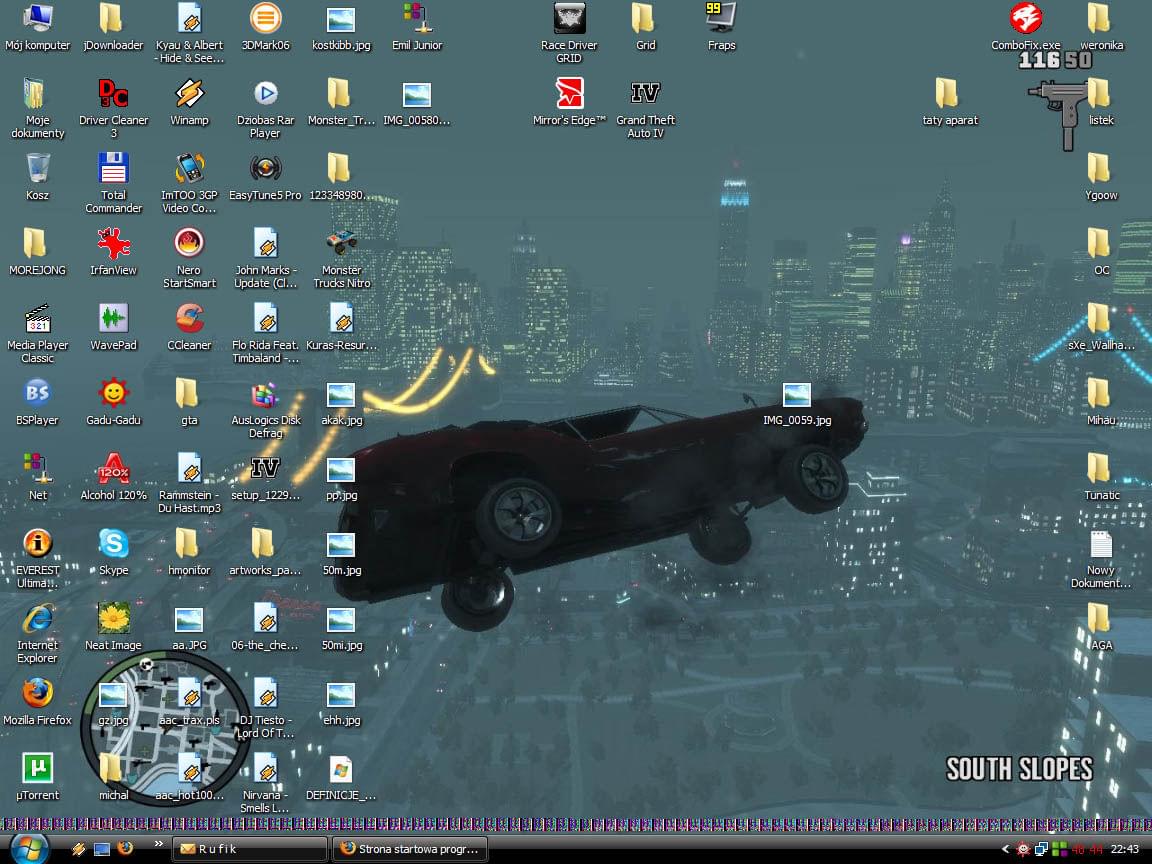Open the Mirror's Edge shortcut

(x=569, y=94)
